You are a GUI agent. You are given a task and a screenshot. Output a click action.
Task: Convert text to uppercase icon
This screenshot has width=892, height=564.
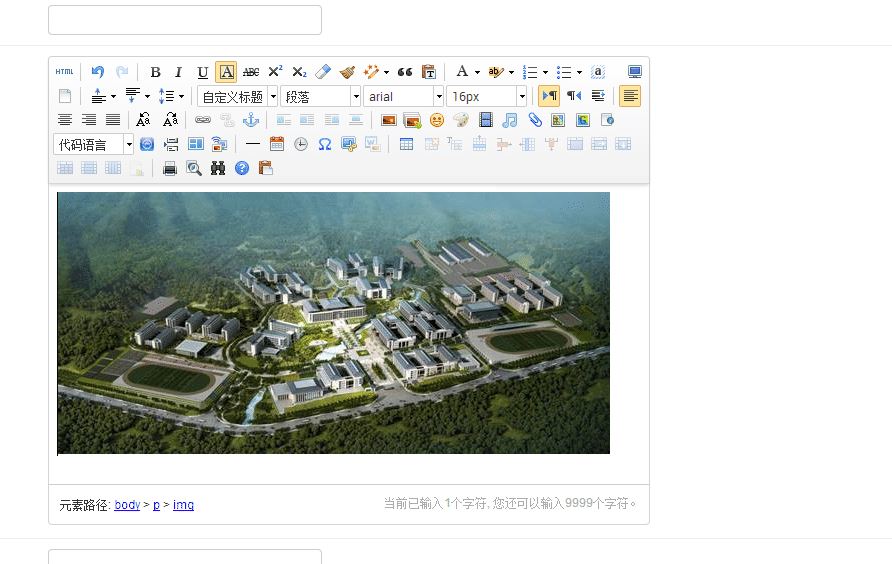pyautogui.click(x=143, y=120)
